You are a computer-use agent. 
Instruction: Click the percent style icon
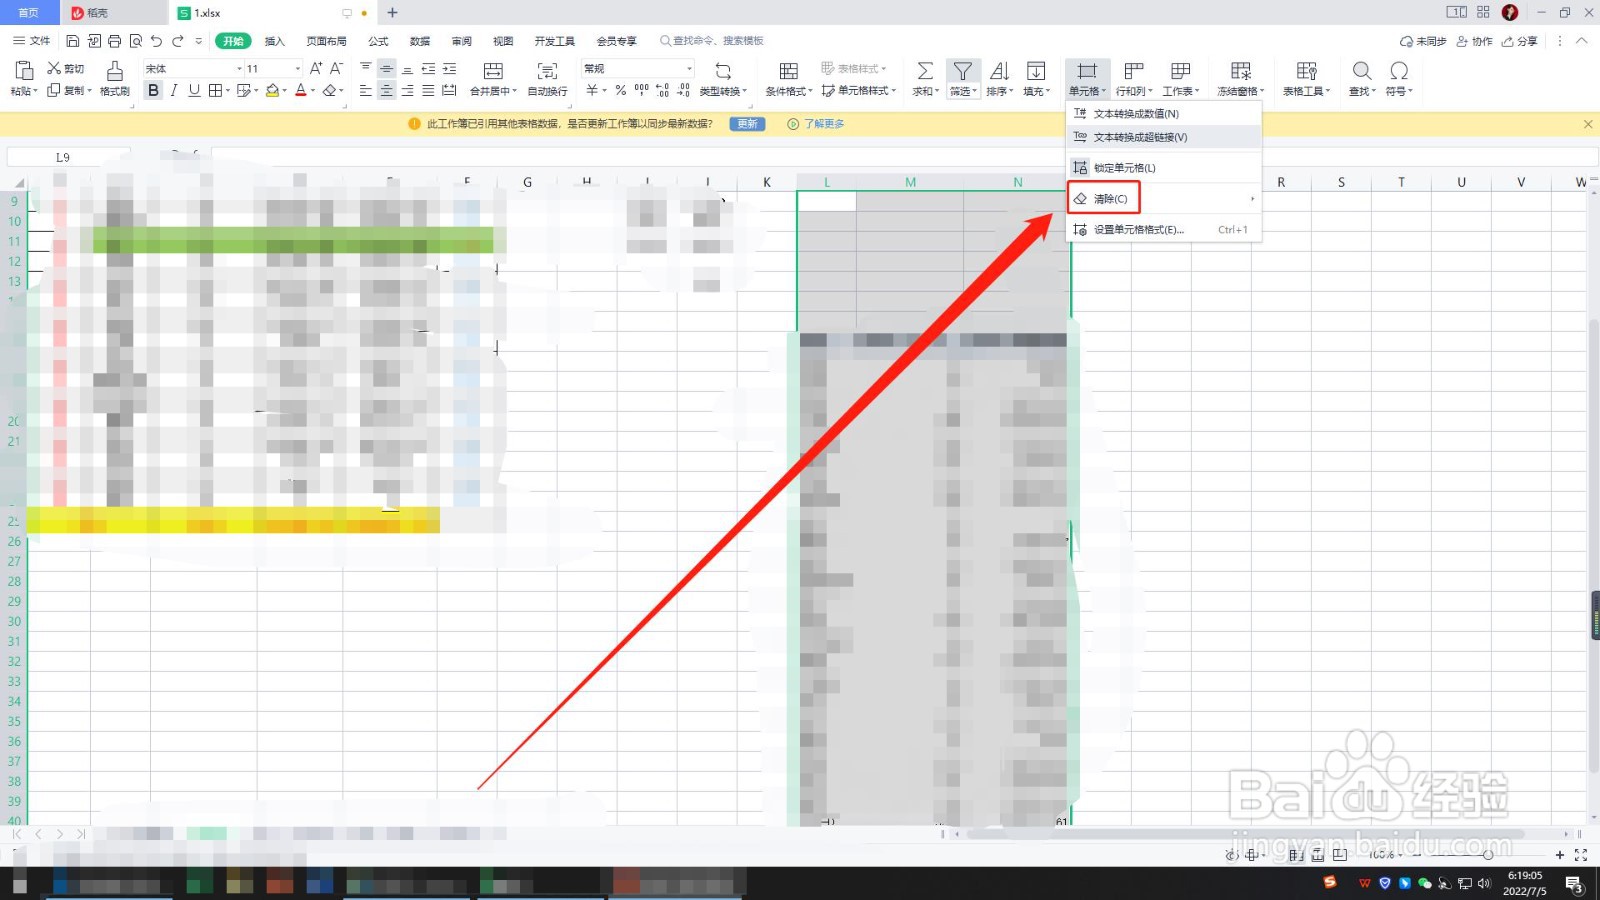tap(620, 90)
